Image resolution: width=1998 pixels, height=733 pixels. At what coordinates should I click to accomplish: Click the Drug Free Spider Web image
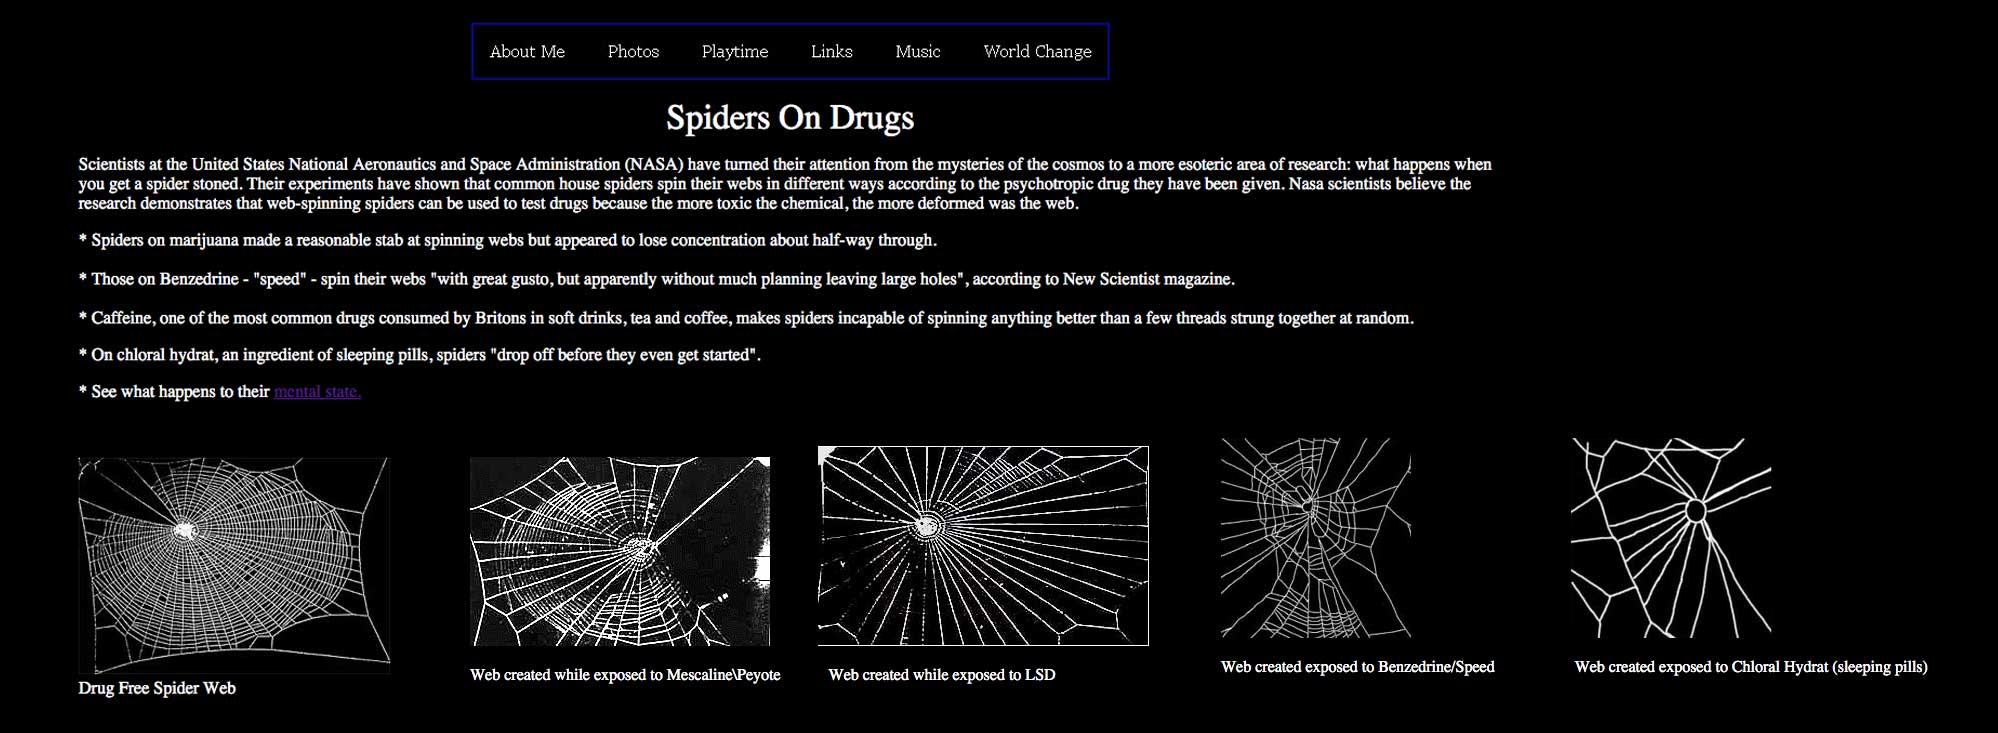[x=234, y=565]
